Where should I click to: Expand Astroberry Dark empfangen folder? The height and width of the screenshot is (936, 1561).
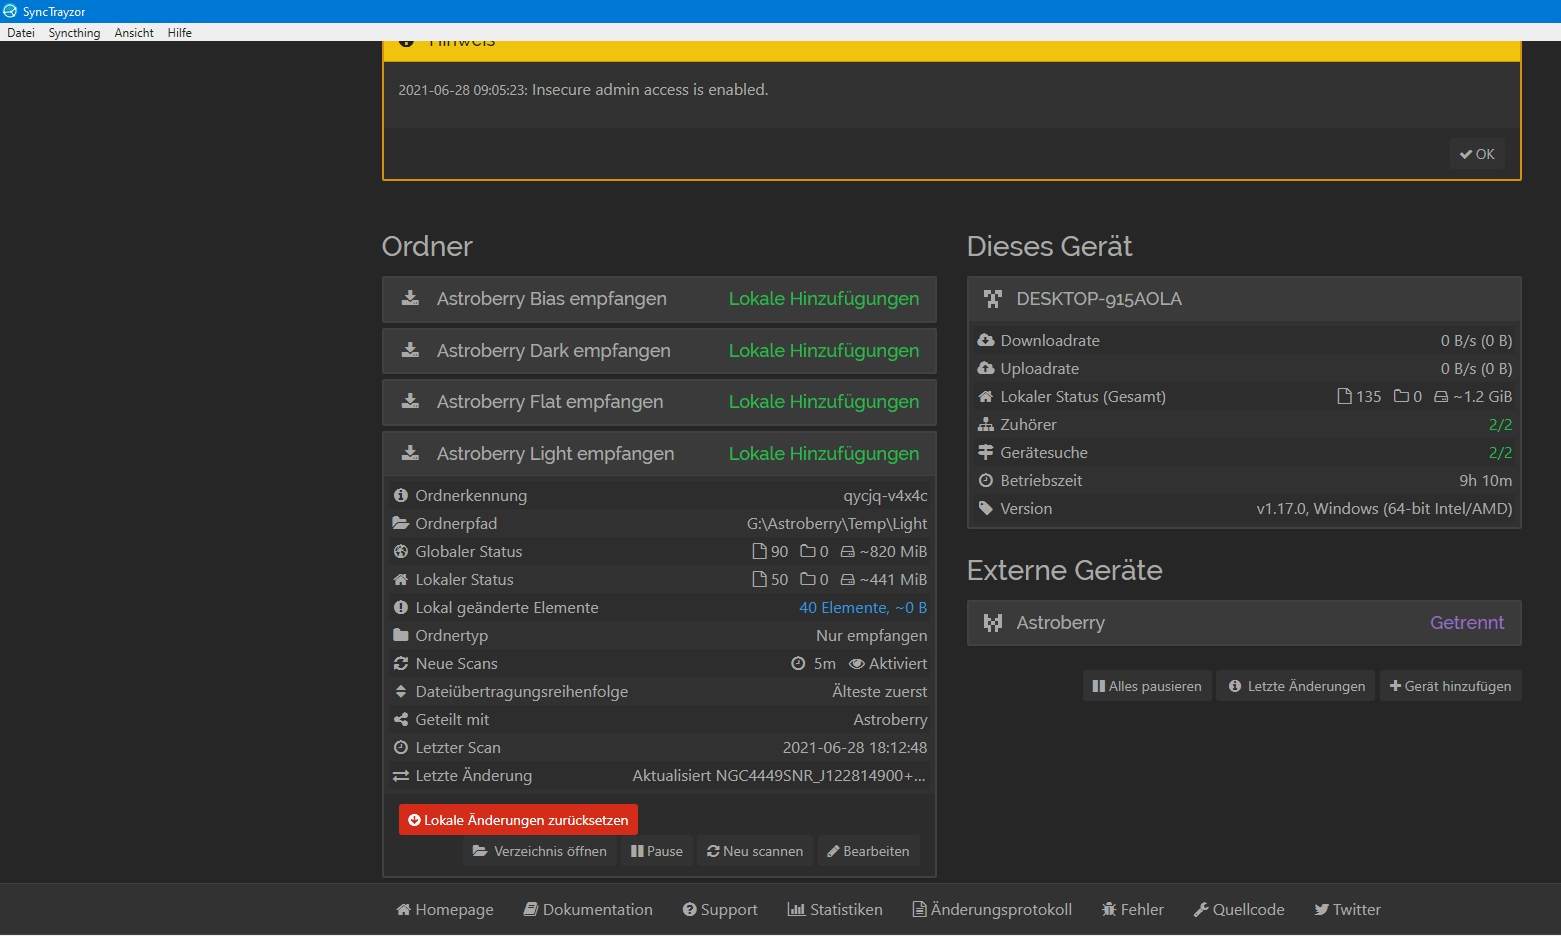(x=659, y=351)
